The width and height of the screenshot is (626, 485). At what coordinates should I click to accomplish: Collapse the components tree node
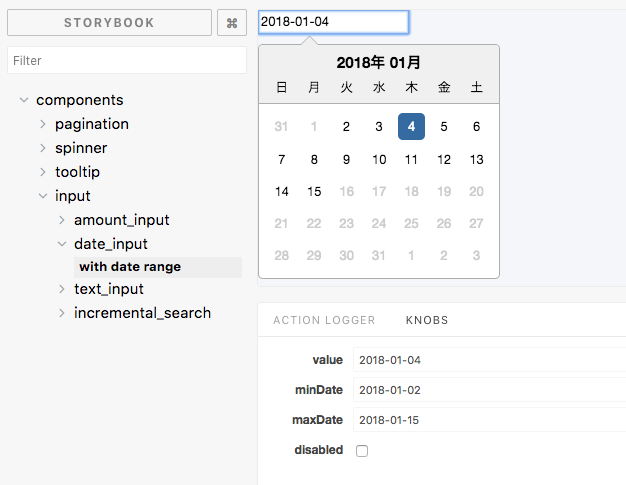click(x=24, y=100)
